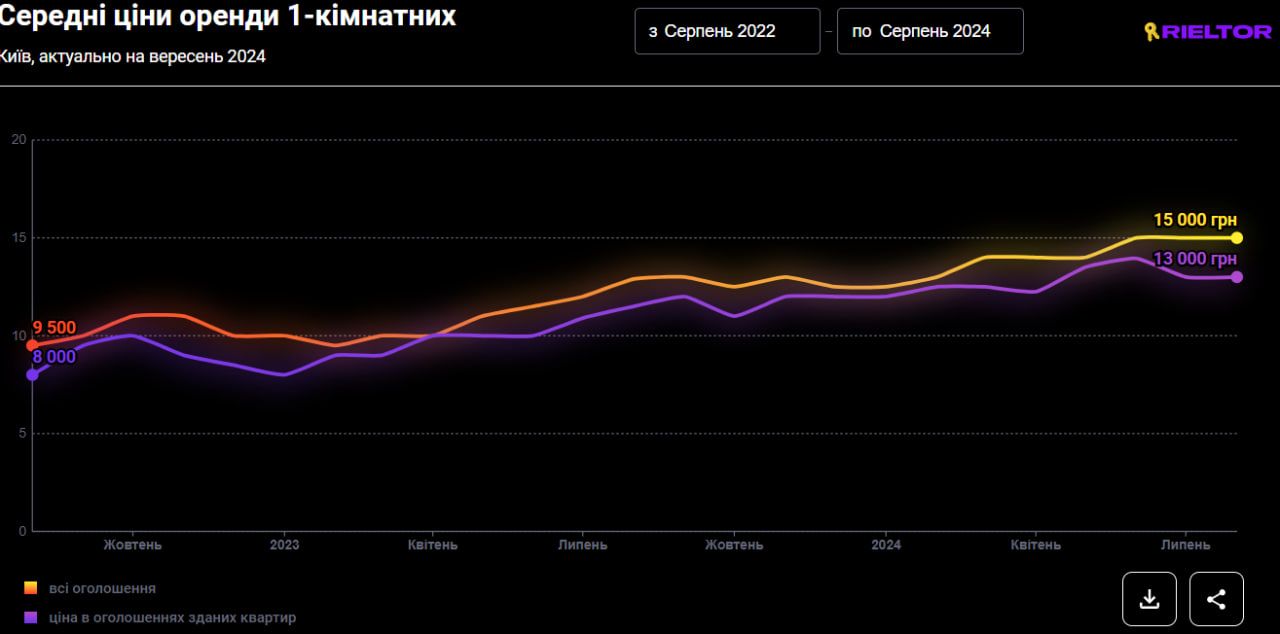This screenshot has width=1280, height=634.
Task: Toggle the 'всі оголошення' series via legend label
Action: 102,588
